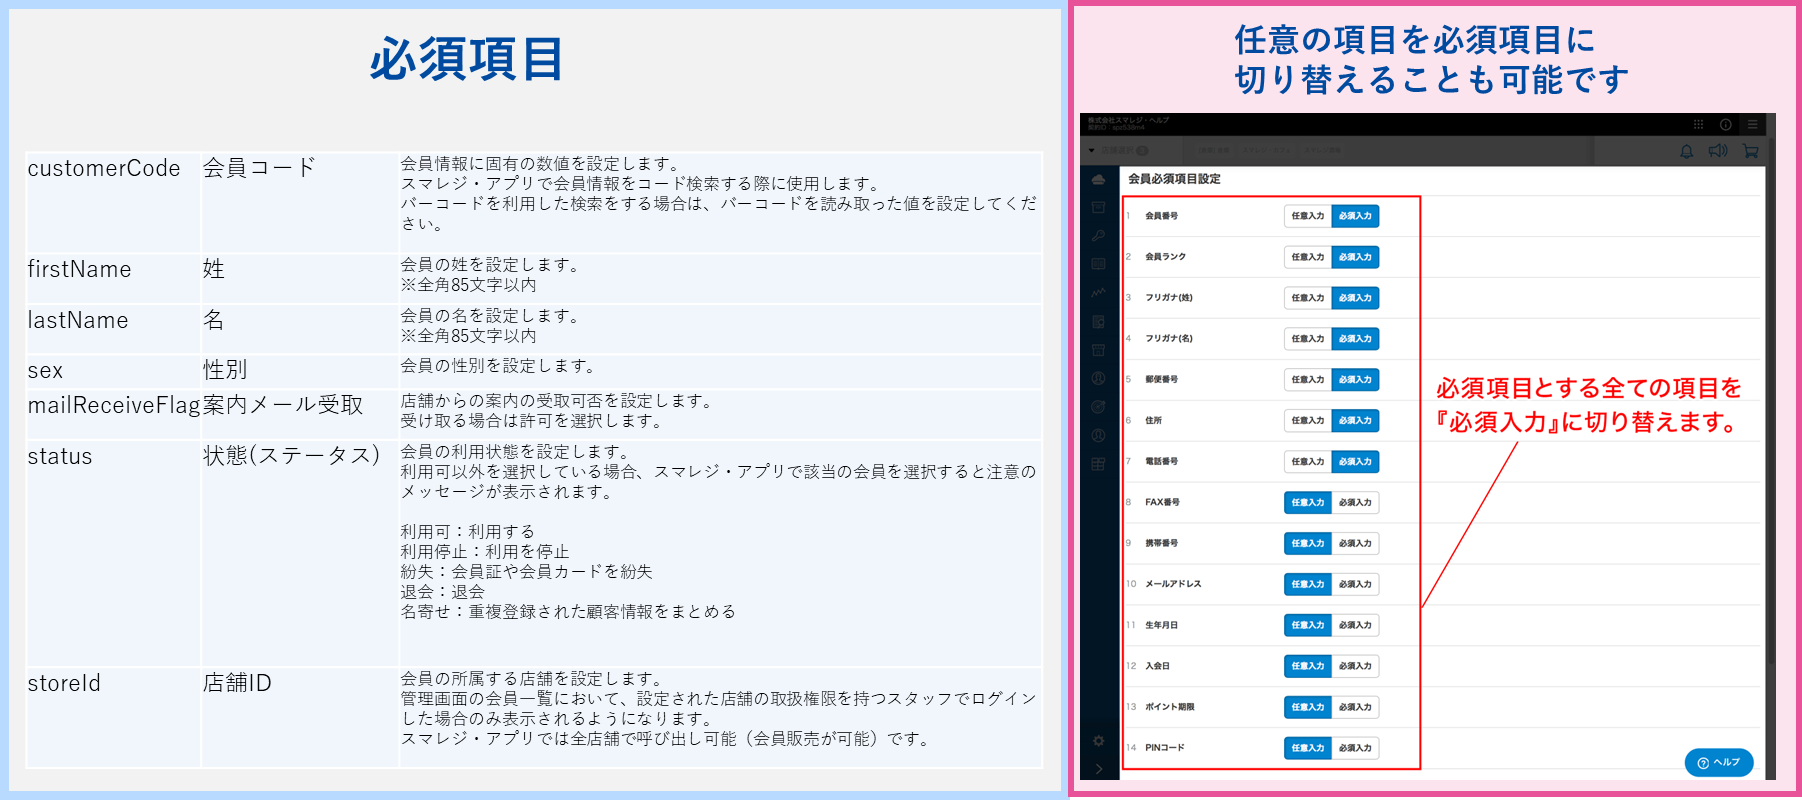
Task: Click the status table cell
Action: tap(113, 553)
